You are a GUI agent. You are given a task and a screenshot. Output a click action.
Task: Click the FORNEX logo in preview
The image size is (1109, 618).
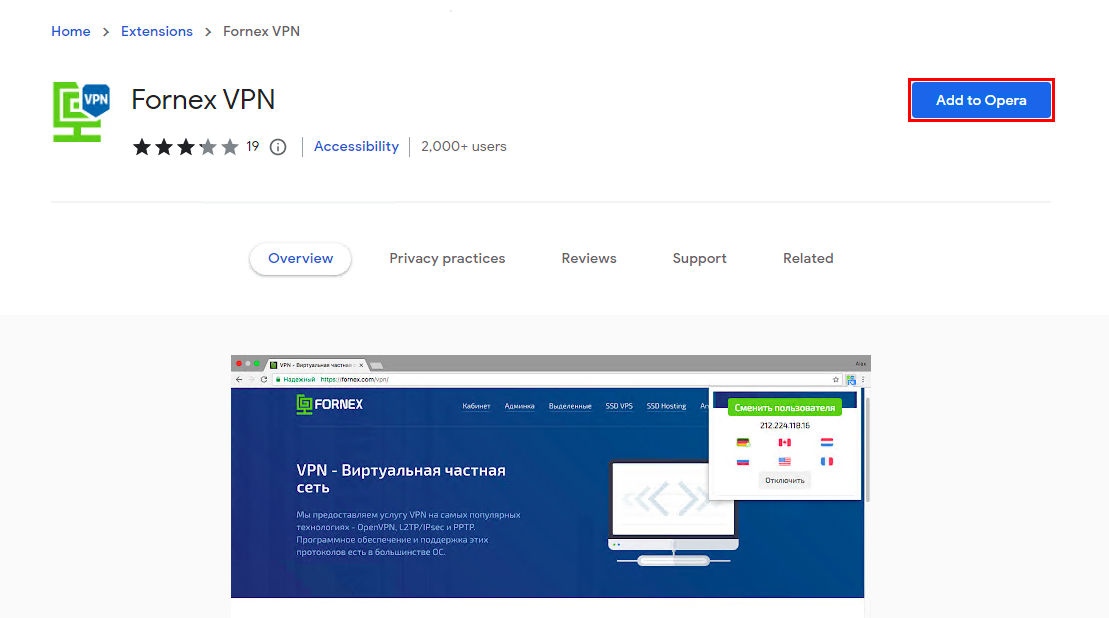[330, 404]
